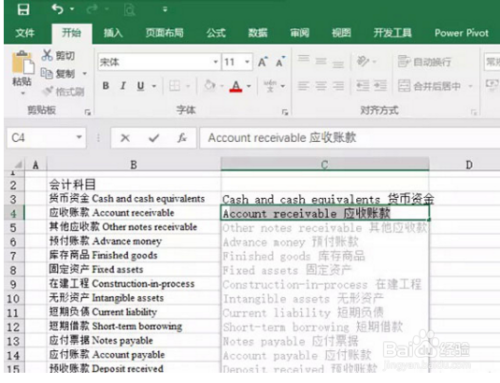Open the font name dropdown
Image resolution: width=500 pixels, height=383 pixels.
216,62
